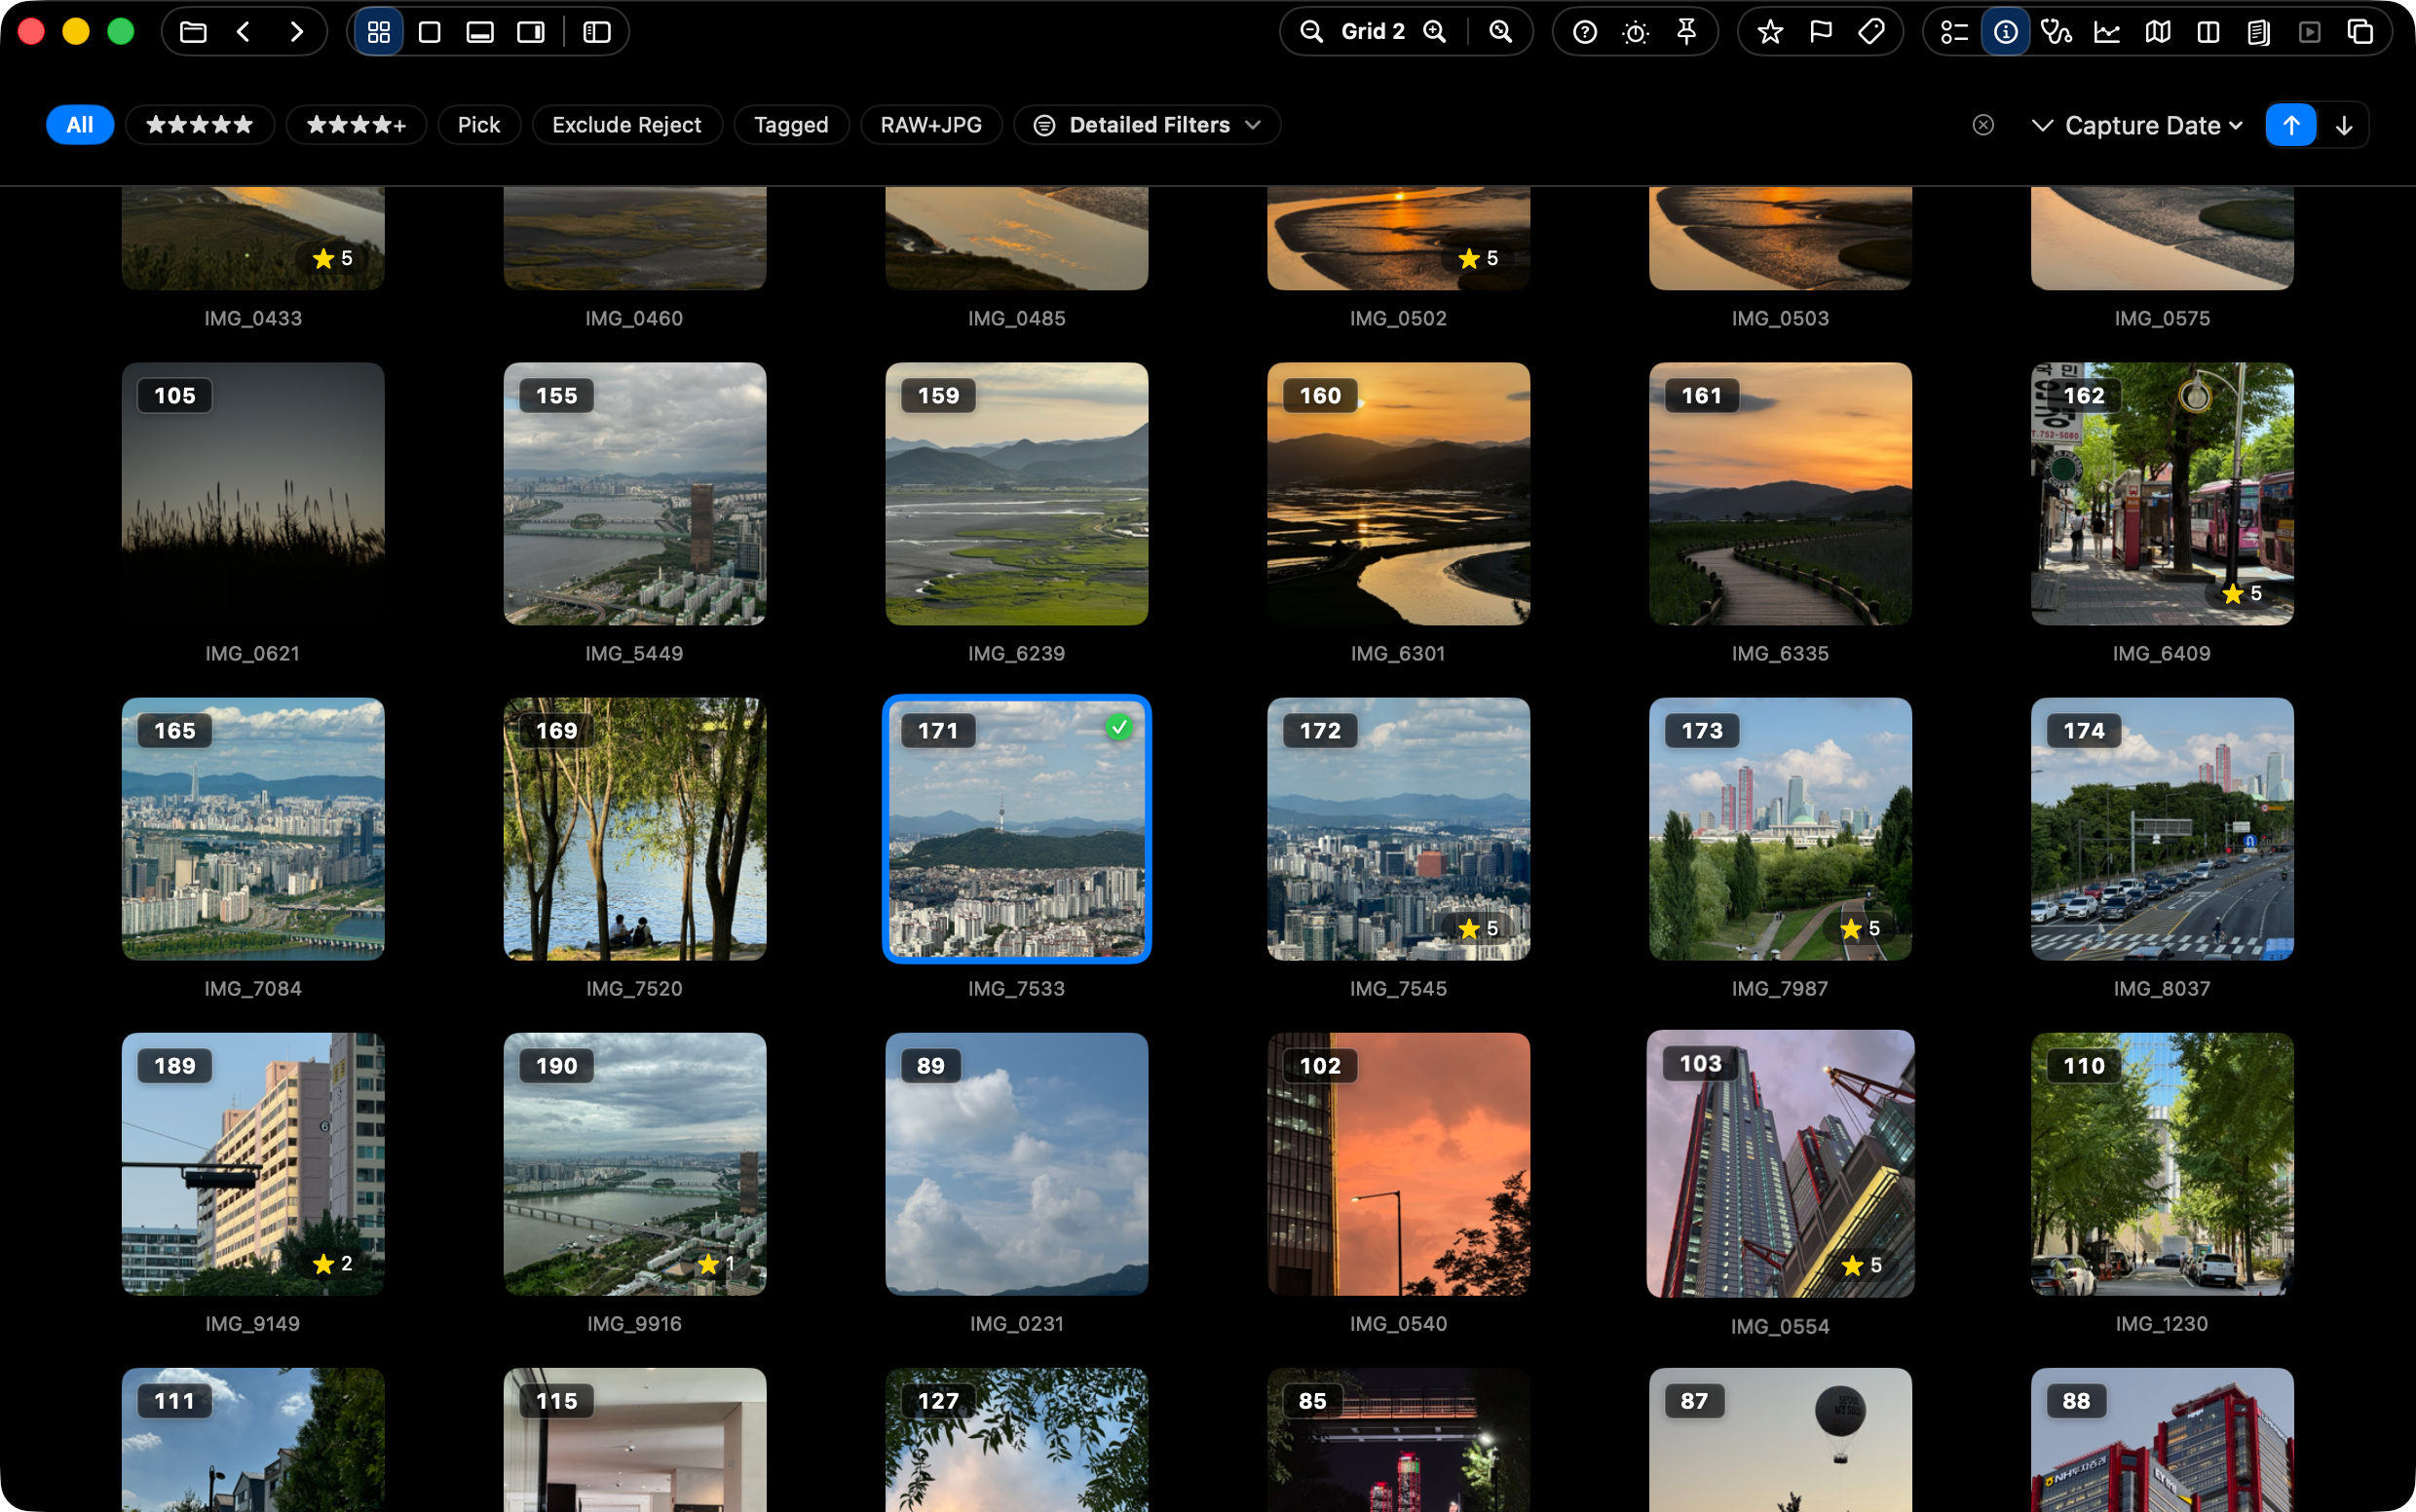Select thumbnail IMG_0554 skyscraper

pos(1780,1164)
